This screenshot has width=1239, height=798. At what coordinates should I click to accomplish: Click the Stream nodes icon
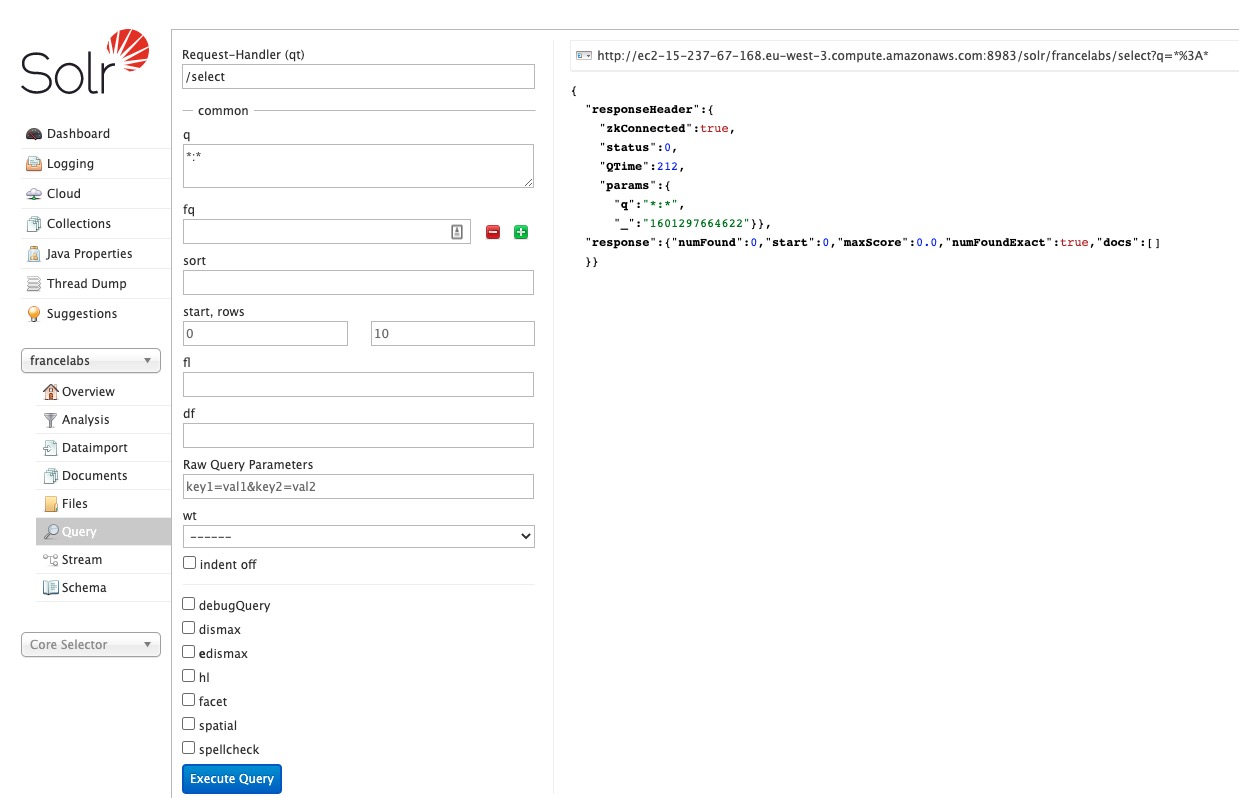click(51, 560)
